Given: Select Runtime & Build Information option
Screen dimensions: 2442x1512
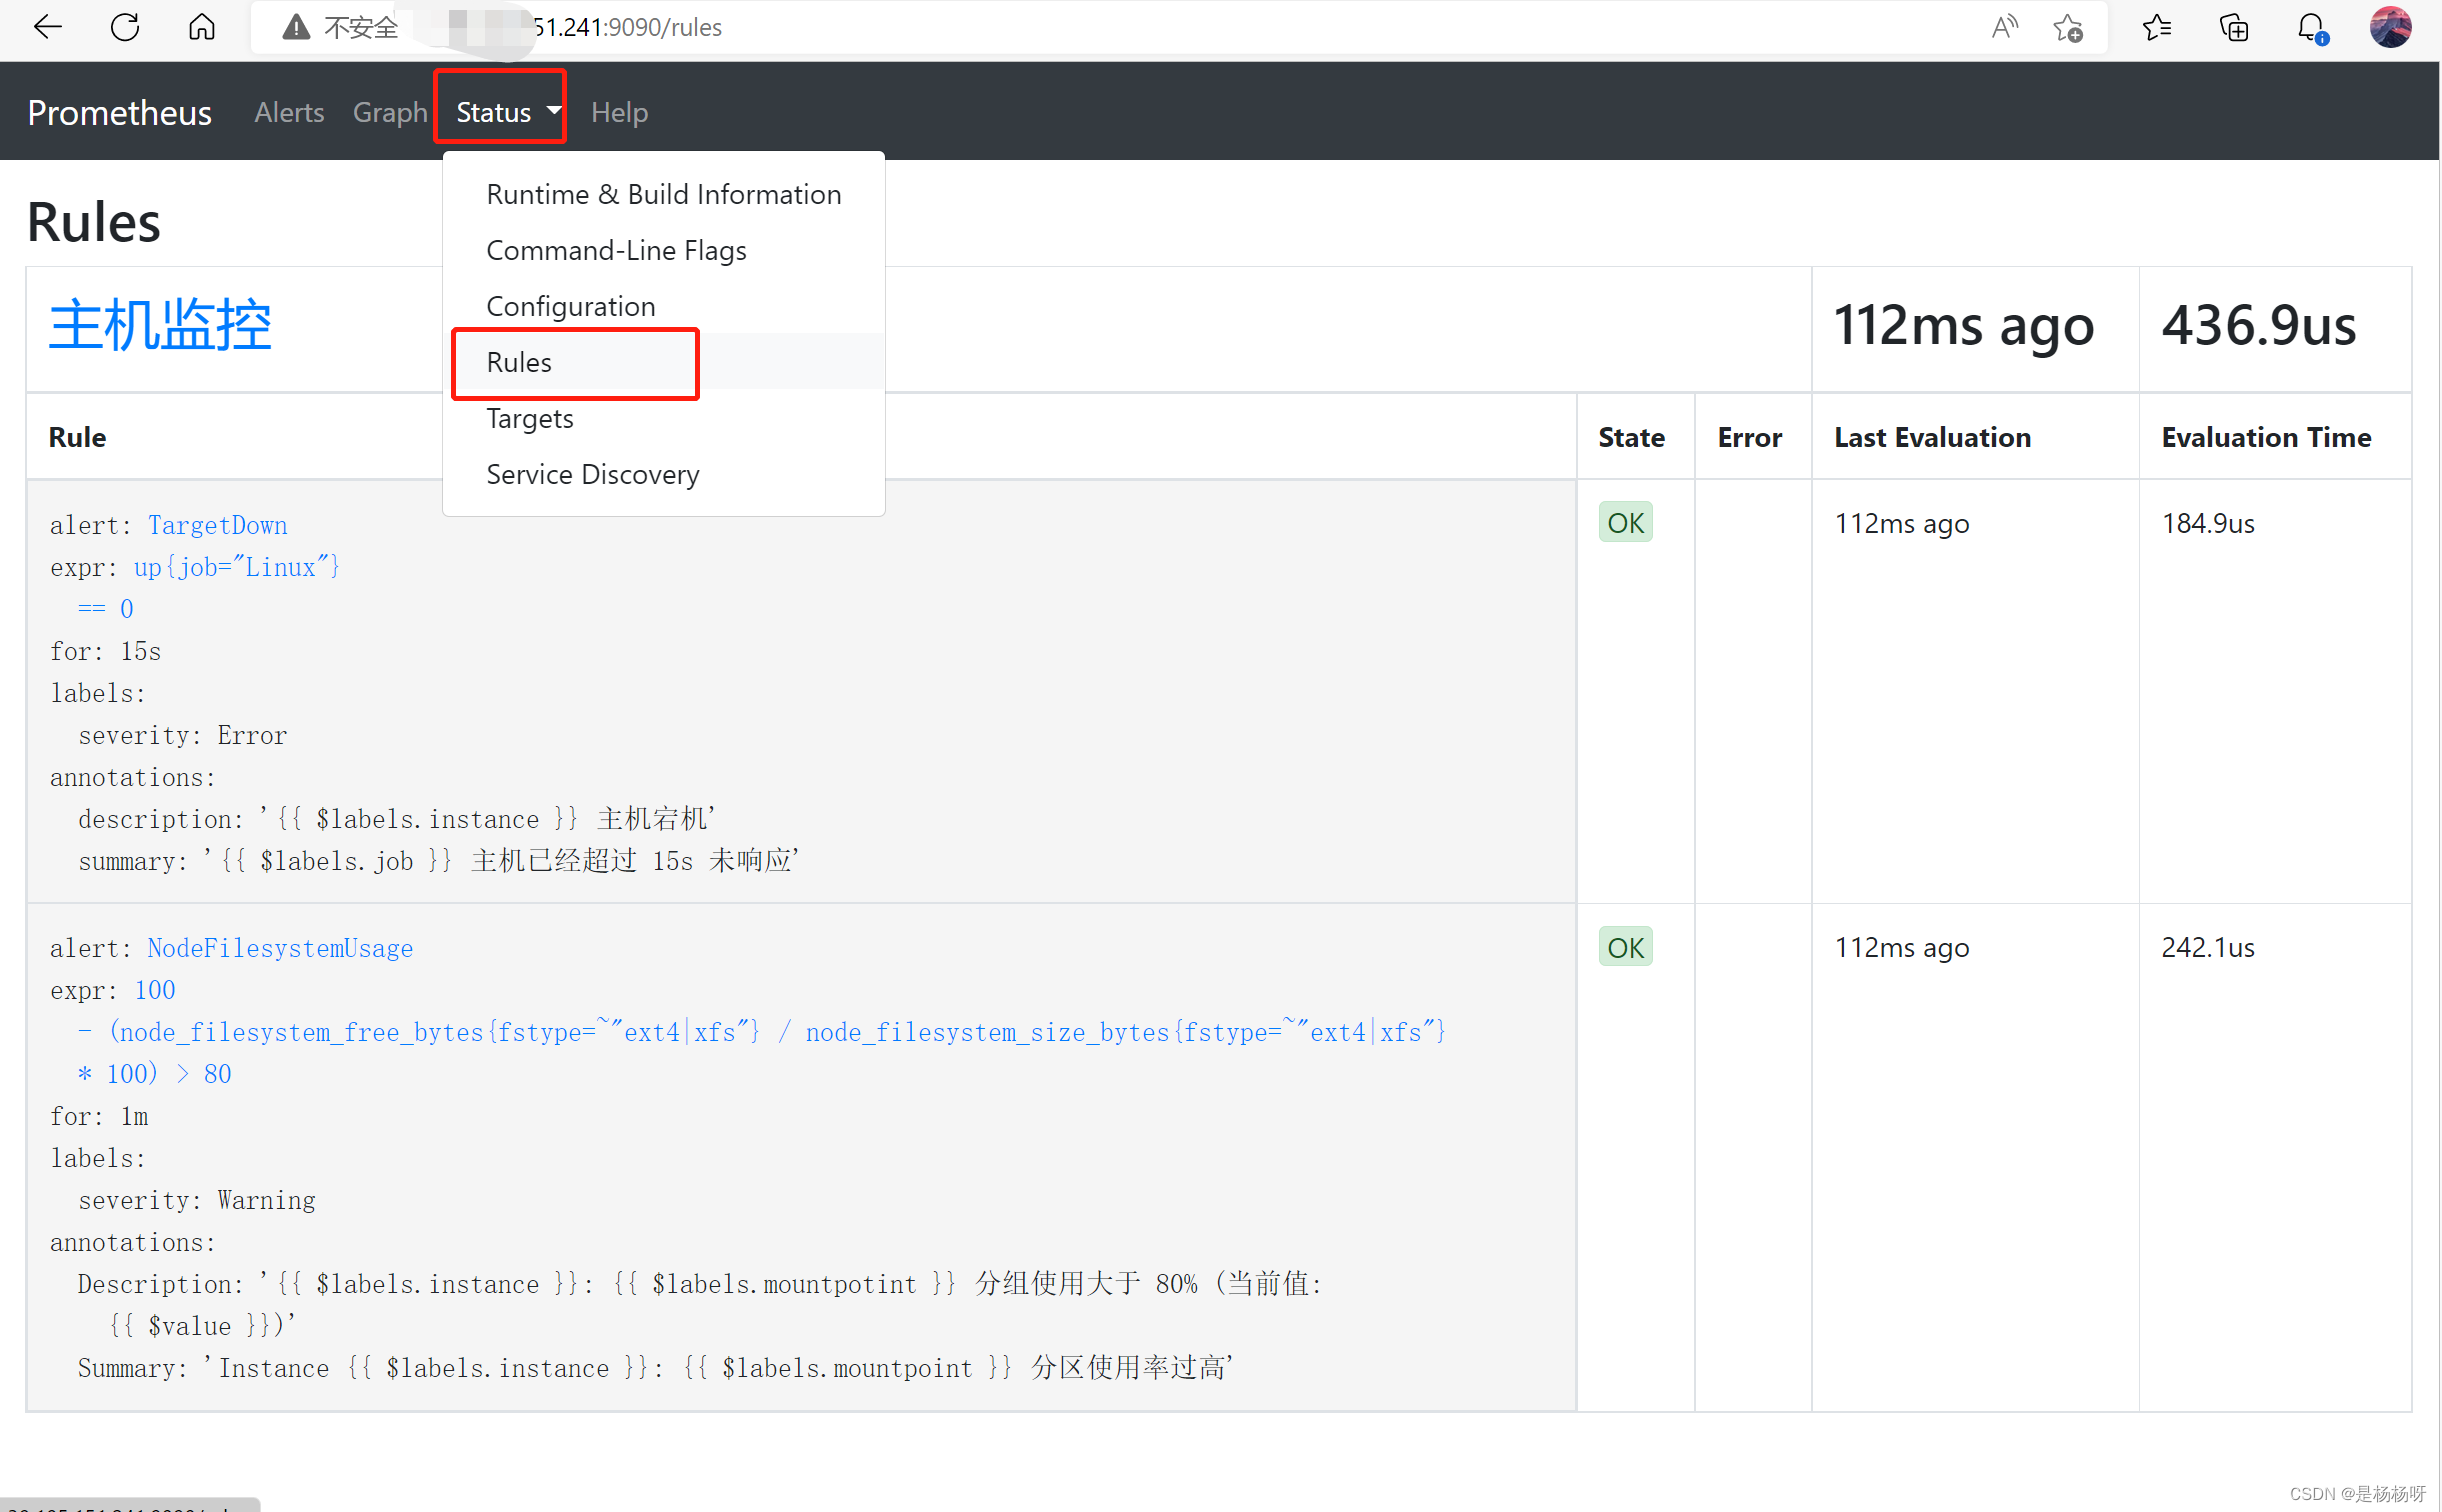Looking at the screenshot, I should [663, 194].
